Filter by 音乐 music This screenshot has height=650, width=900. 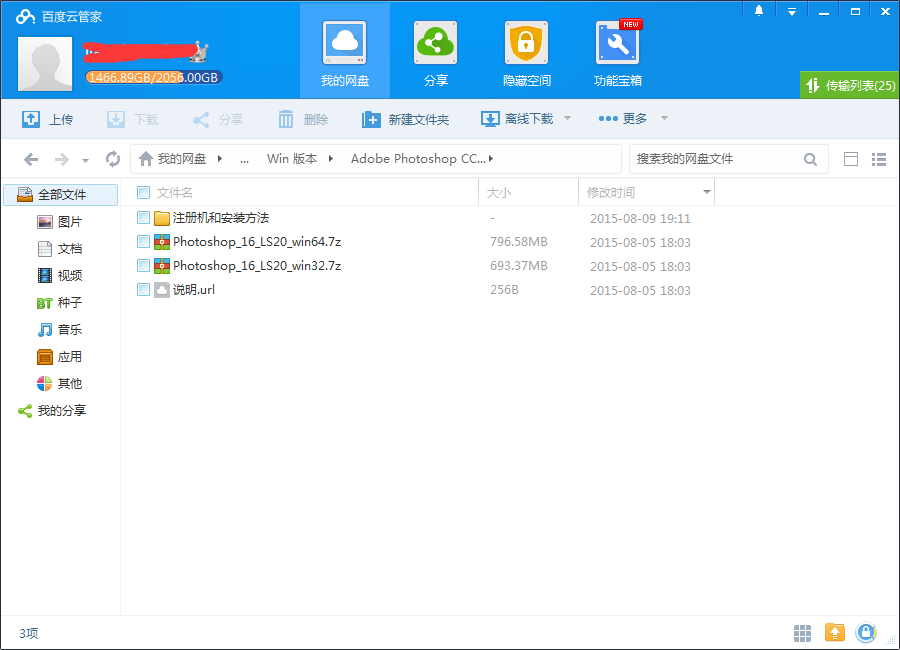pos(60,330)
